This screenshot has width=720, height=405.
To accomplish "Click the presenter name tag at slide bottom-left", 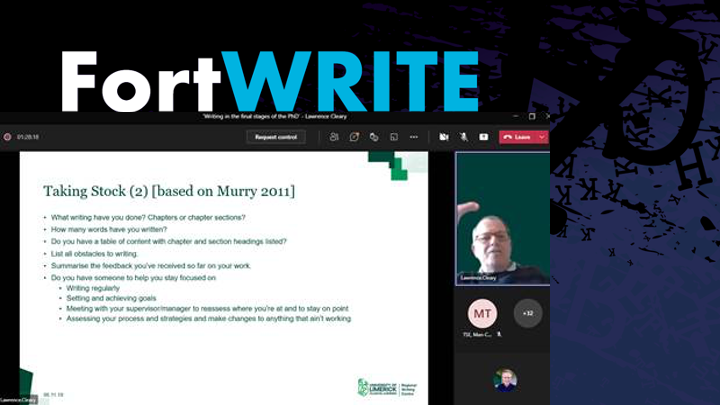I will click(18, 400).
